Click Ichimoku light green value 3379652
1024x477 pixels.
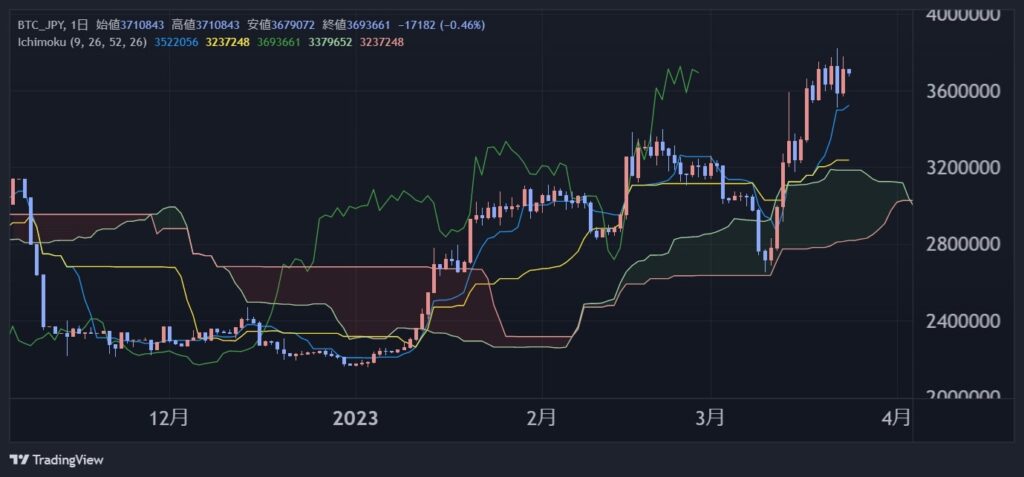(x=330, y=42)
